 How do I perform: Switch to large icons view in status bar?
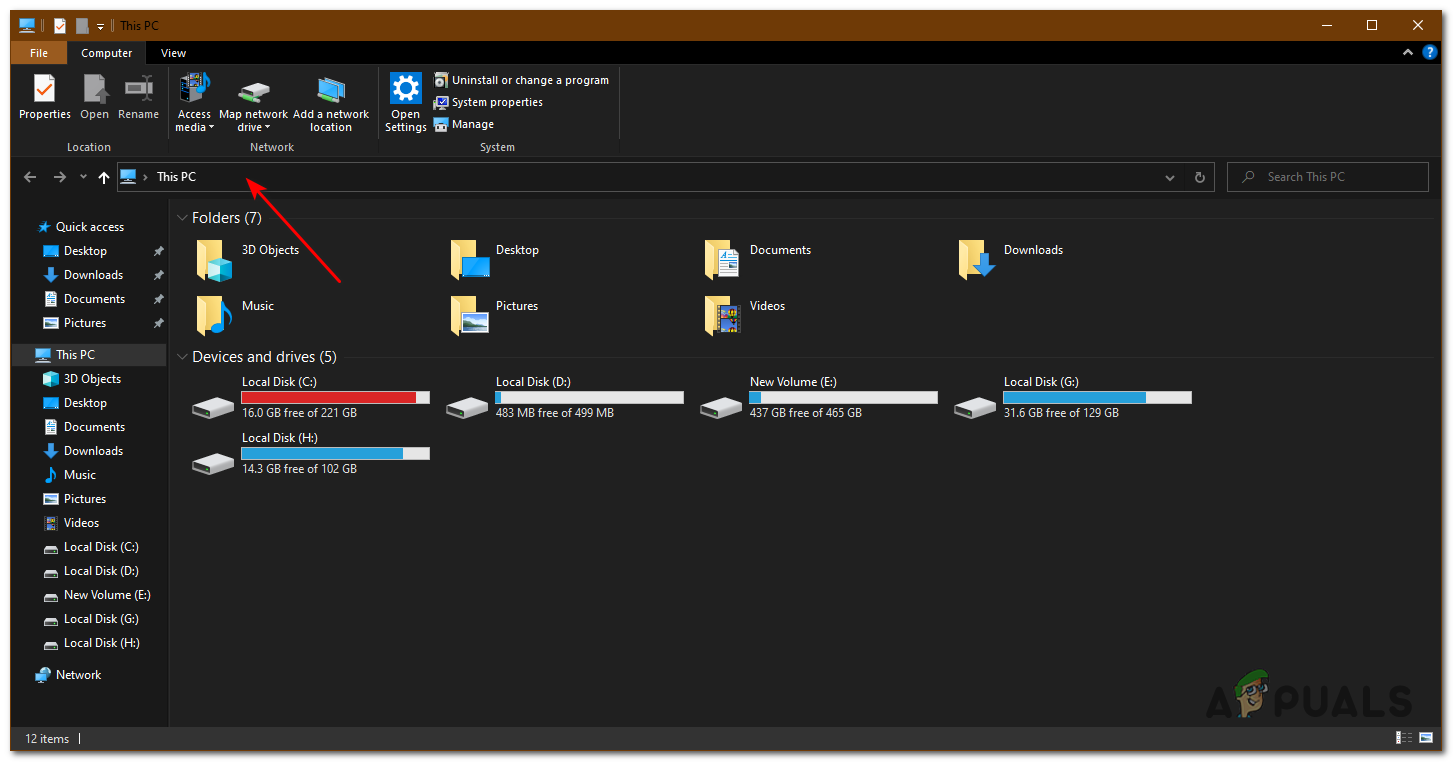pos(1428,738)
